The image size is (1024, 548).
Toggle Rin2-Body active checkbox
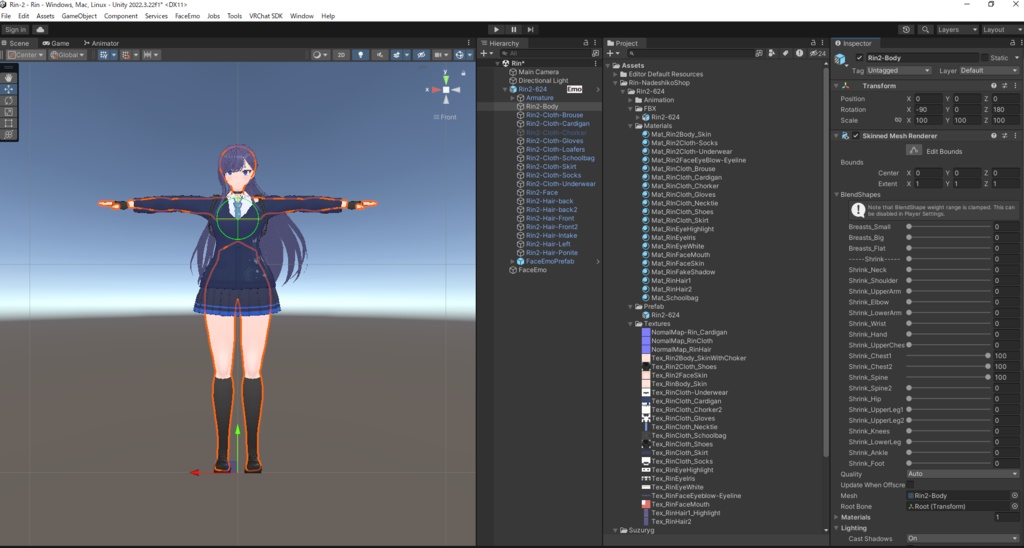[x=859, y=58]
